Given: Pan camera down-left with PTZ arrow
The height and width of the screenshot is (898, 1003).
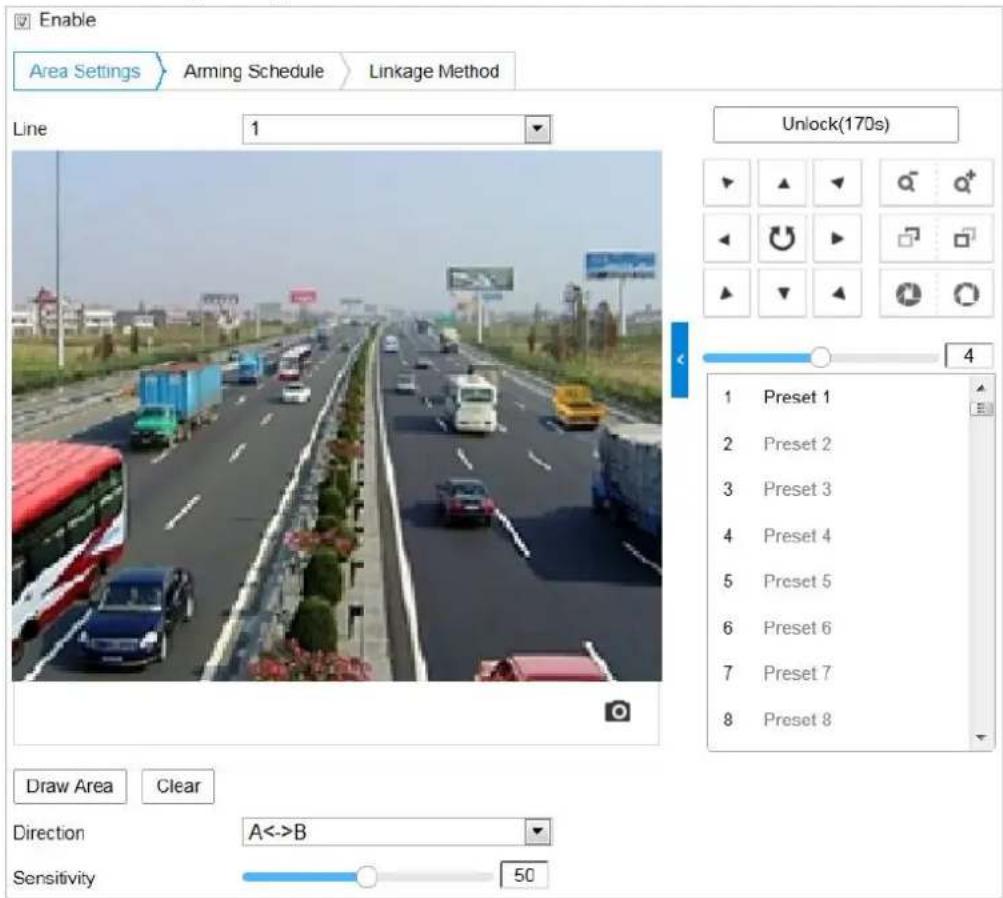Looking at the screenshot, I should click(727, 294).
